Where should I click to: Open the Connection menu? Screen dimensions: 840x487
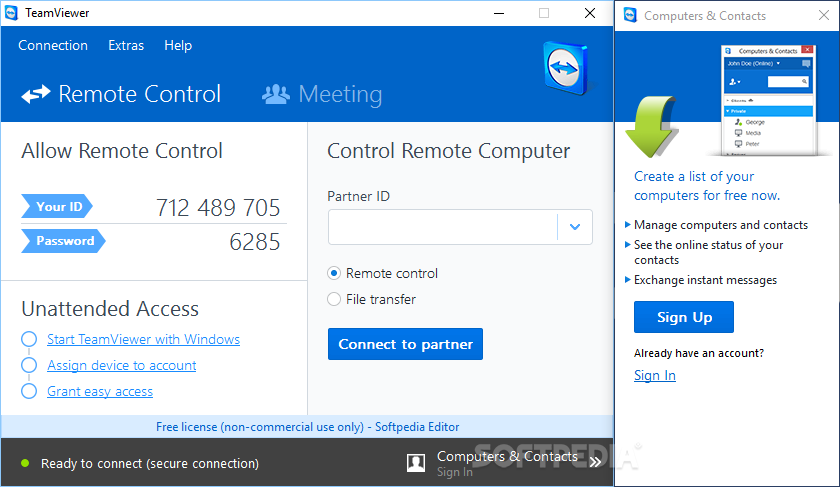click(x=53, y=45)
